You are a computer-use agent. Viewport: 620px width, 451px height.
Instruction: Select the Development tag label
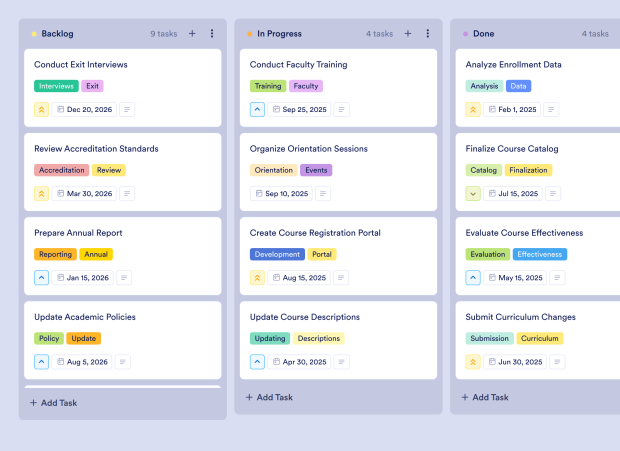coord(277,254)
